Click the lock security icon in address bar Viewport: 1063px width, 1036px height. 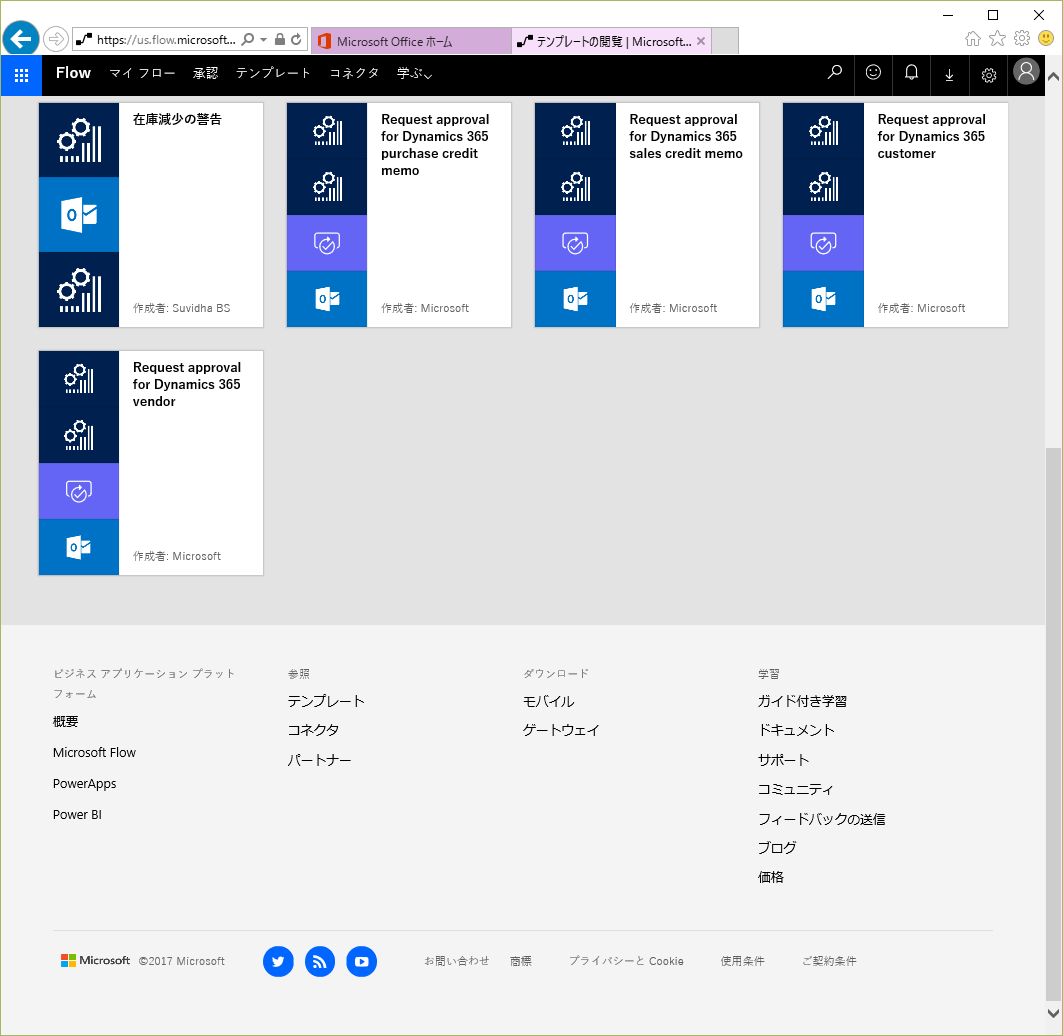pos(279,39)
